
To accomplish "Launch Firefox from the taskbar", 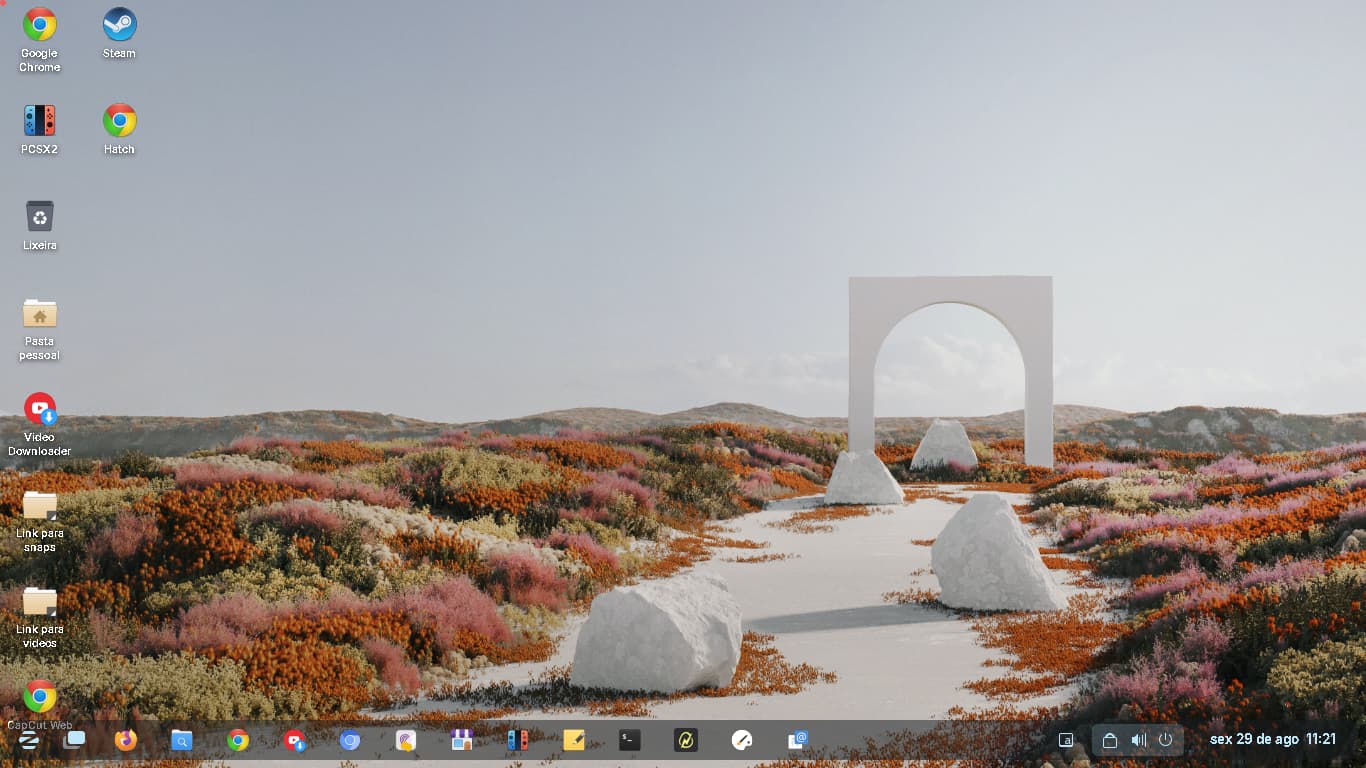I will point(125,740).
